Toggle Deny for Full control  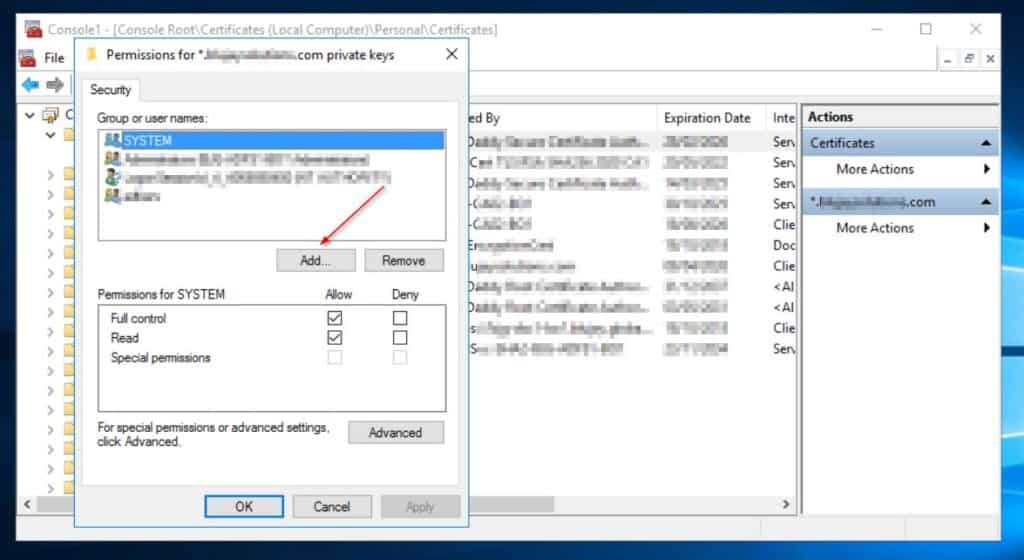pos(400,318)
